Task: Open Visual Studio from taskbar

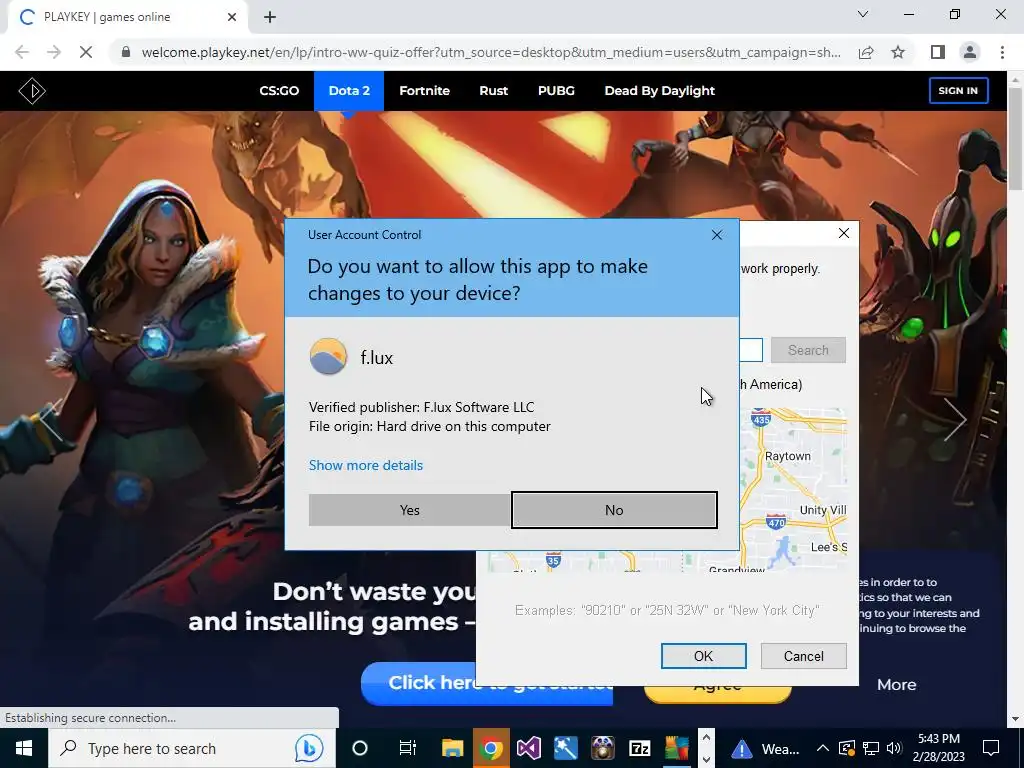Action: pyautogui.click(x=528, y=748)
